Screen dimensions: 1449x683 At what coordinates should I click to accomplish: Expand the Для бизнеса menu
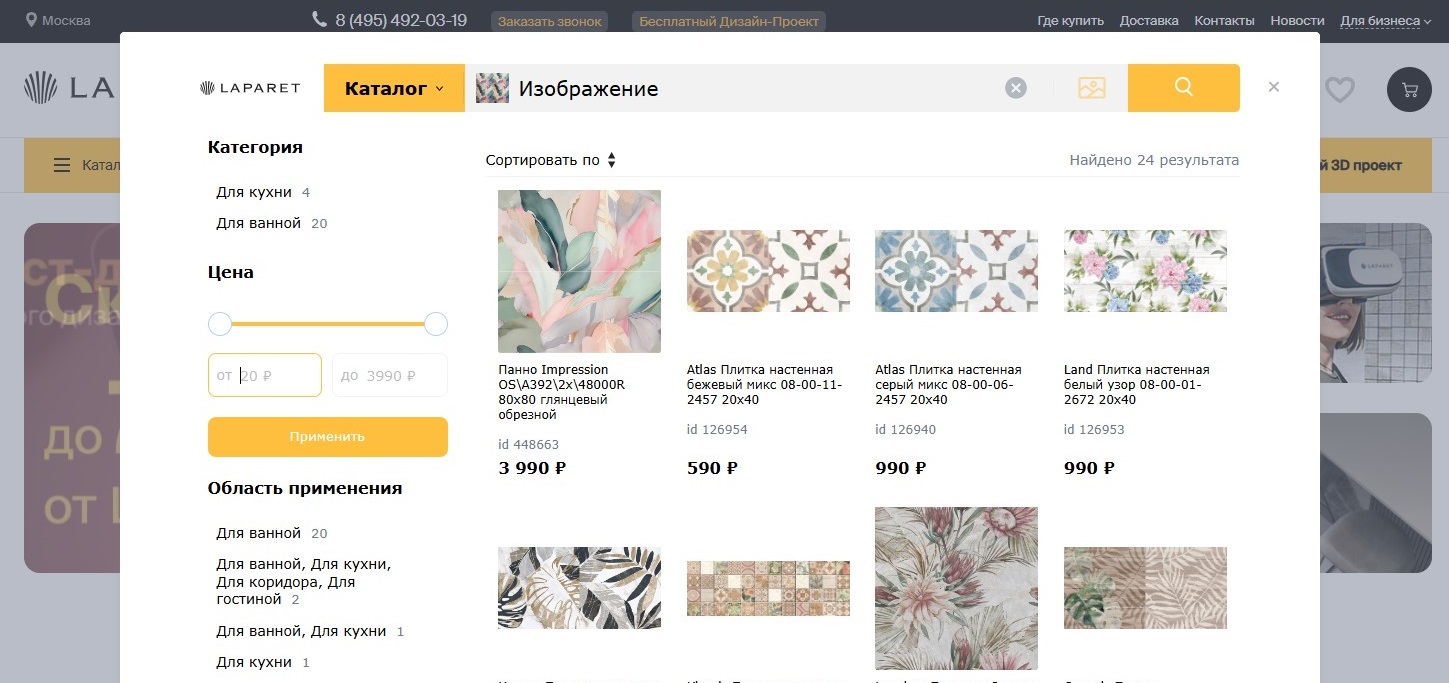coord(1385,20)
